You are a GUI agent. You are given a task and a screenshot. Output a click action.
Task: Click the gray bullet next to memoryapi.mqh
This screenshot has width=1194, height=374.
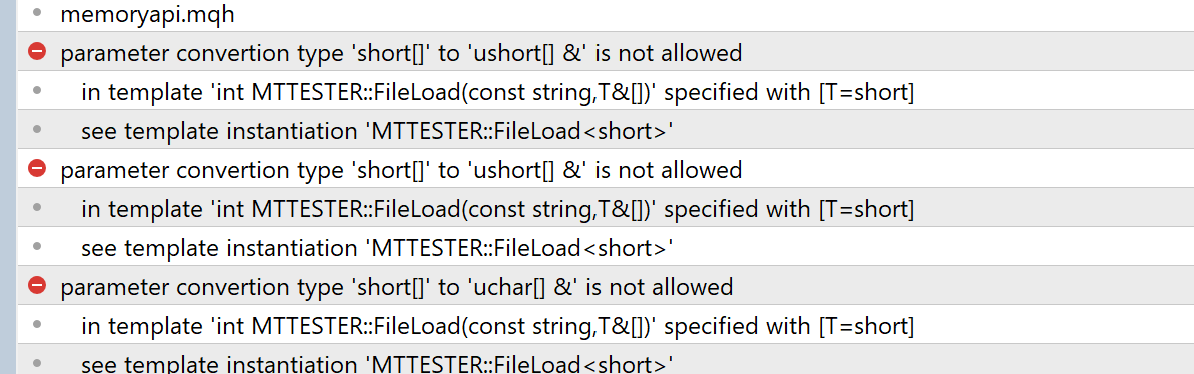click(37, 12)
